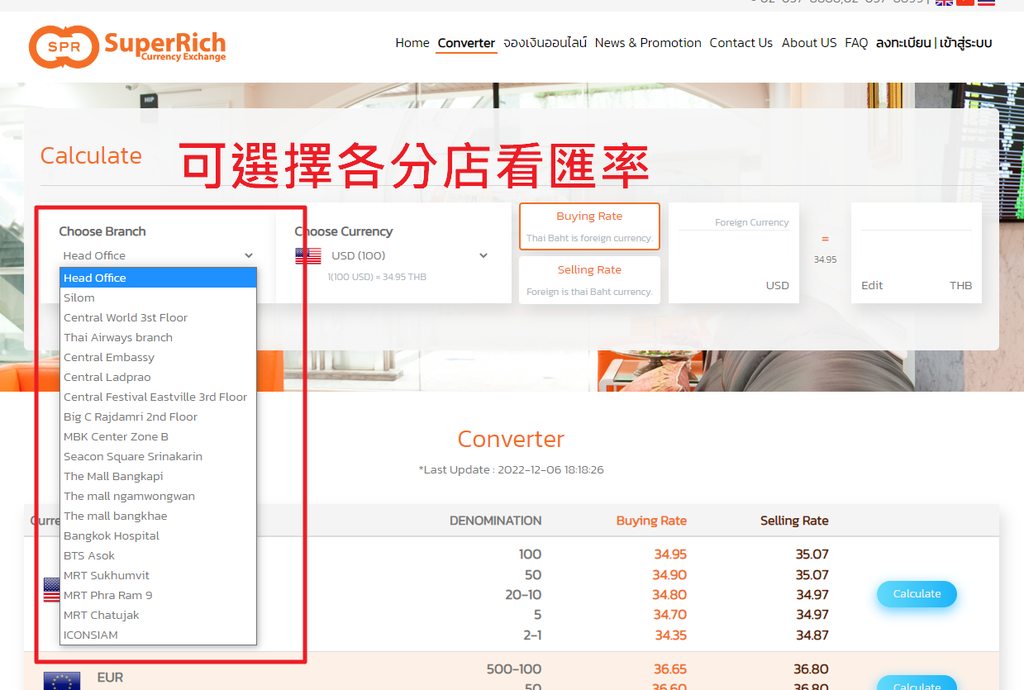This screenshot has height=690, width=1024.
Task: Click buying rate value 34.80
Action: (669, 595)
